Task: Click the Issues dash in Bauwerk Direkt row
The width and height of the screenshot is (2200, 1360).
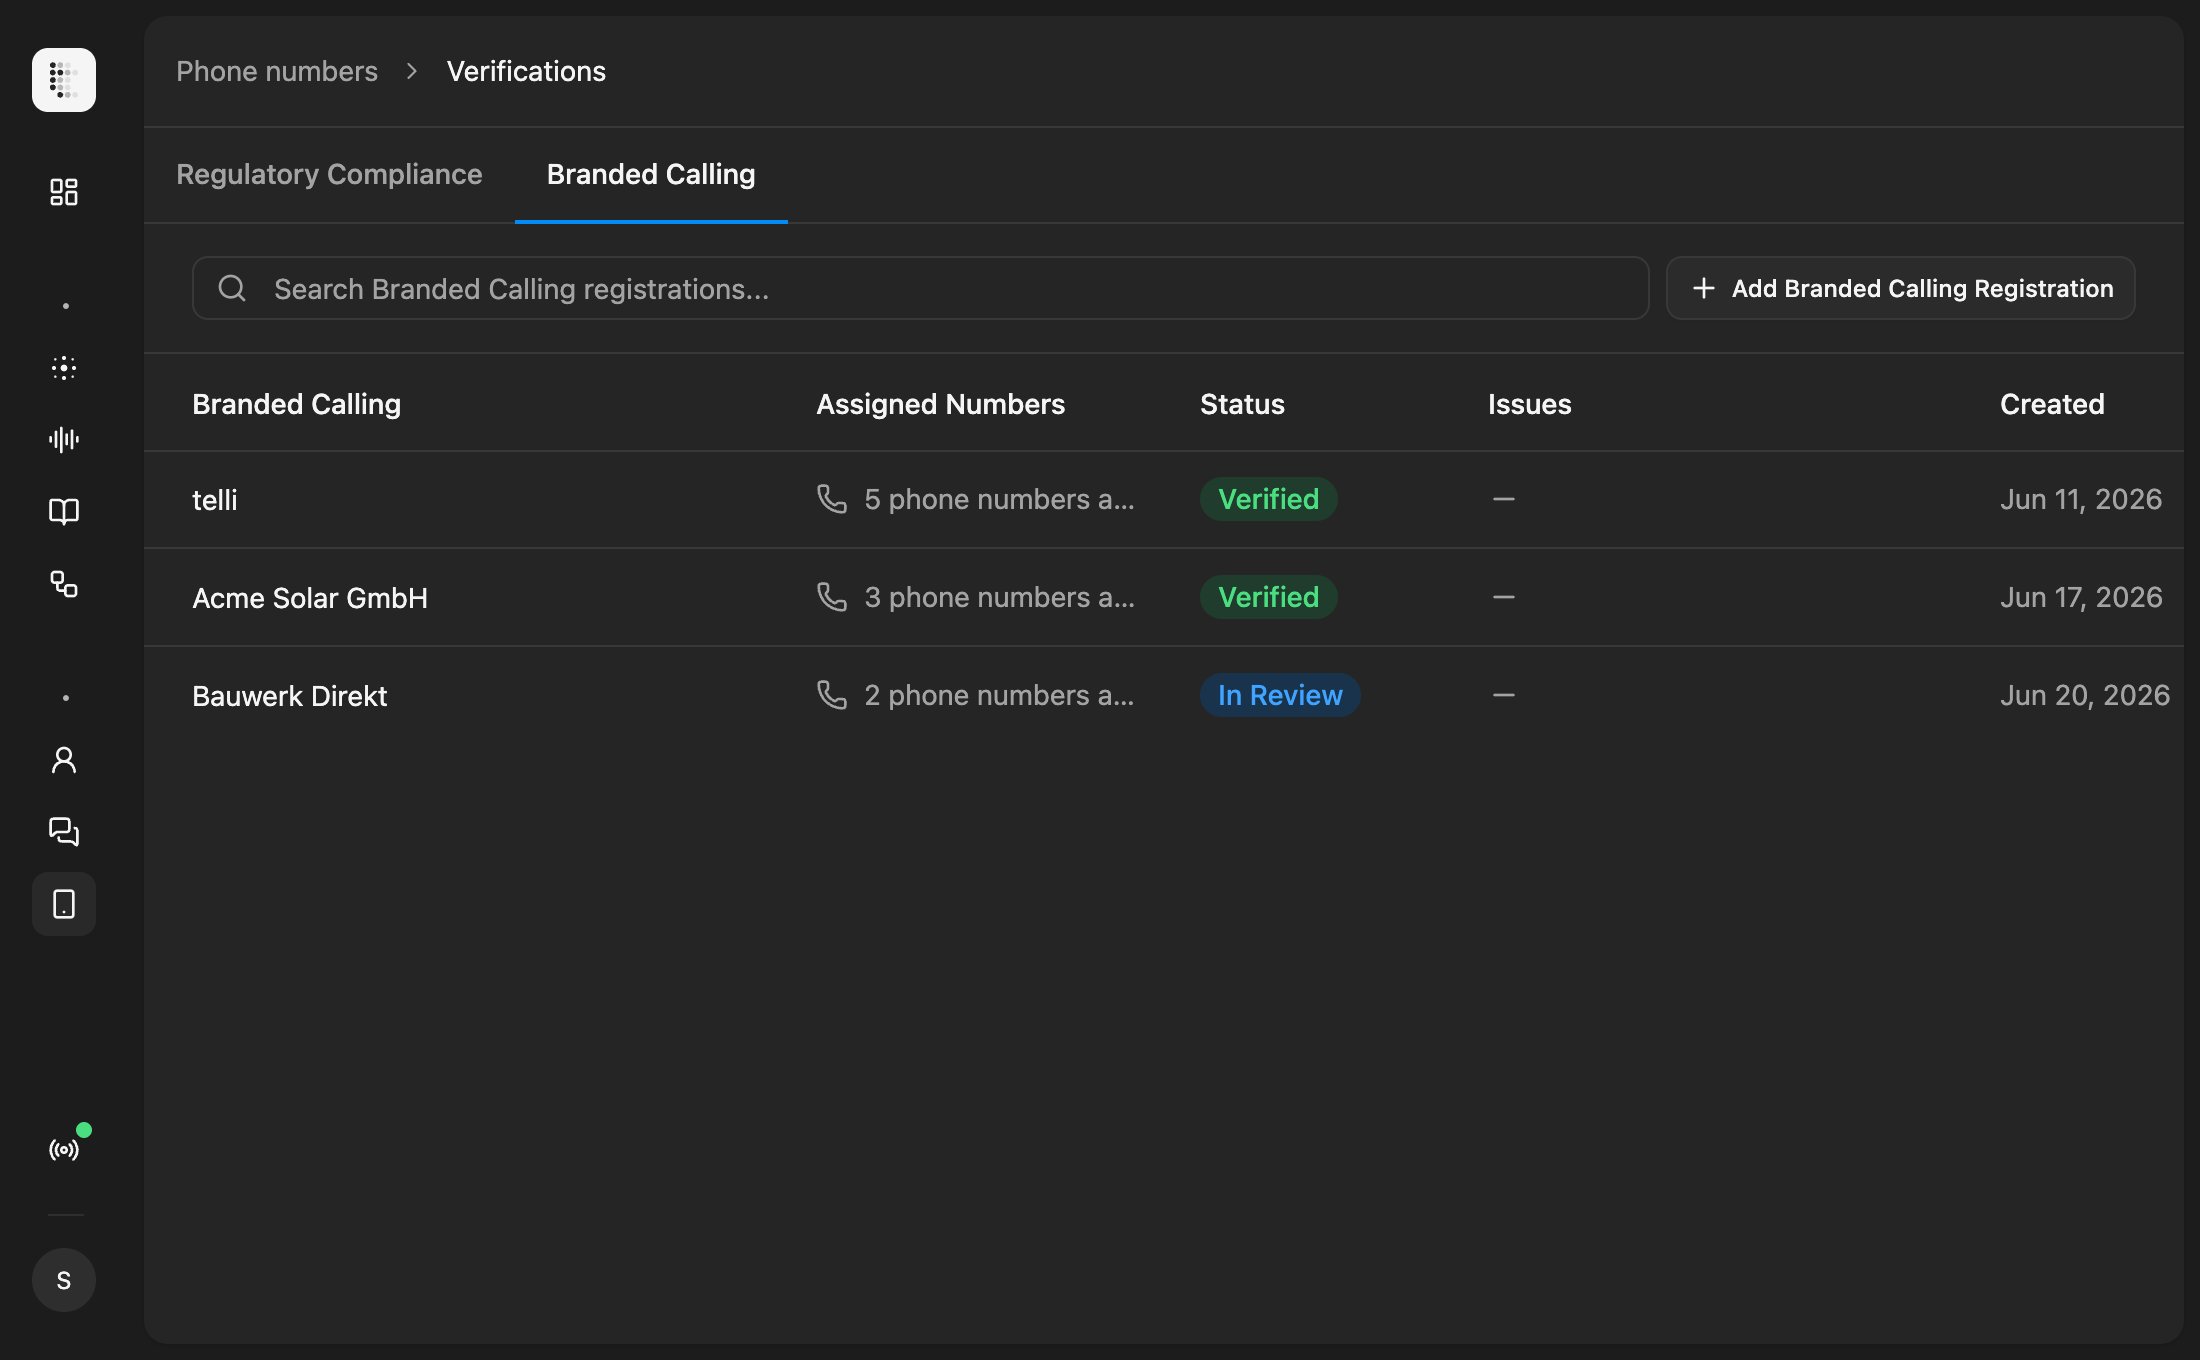Action: click(1503, 694)
